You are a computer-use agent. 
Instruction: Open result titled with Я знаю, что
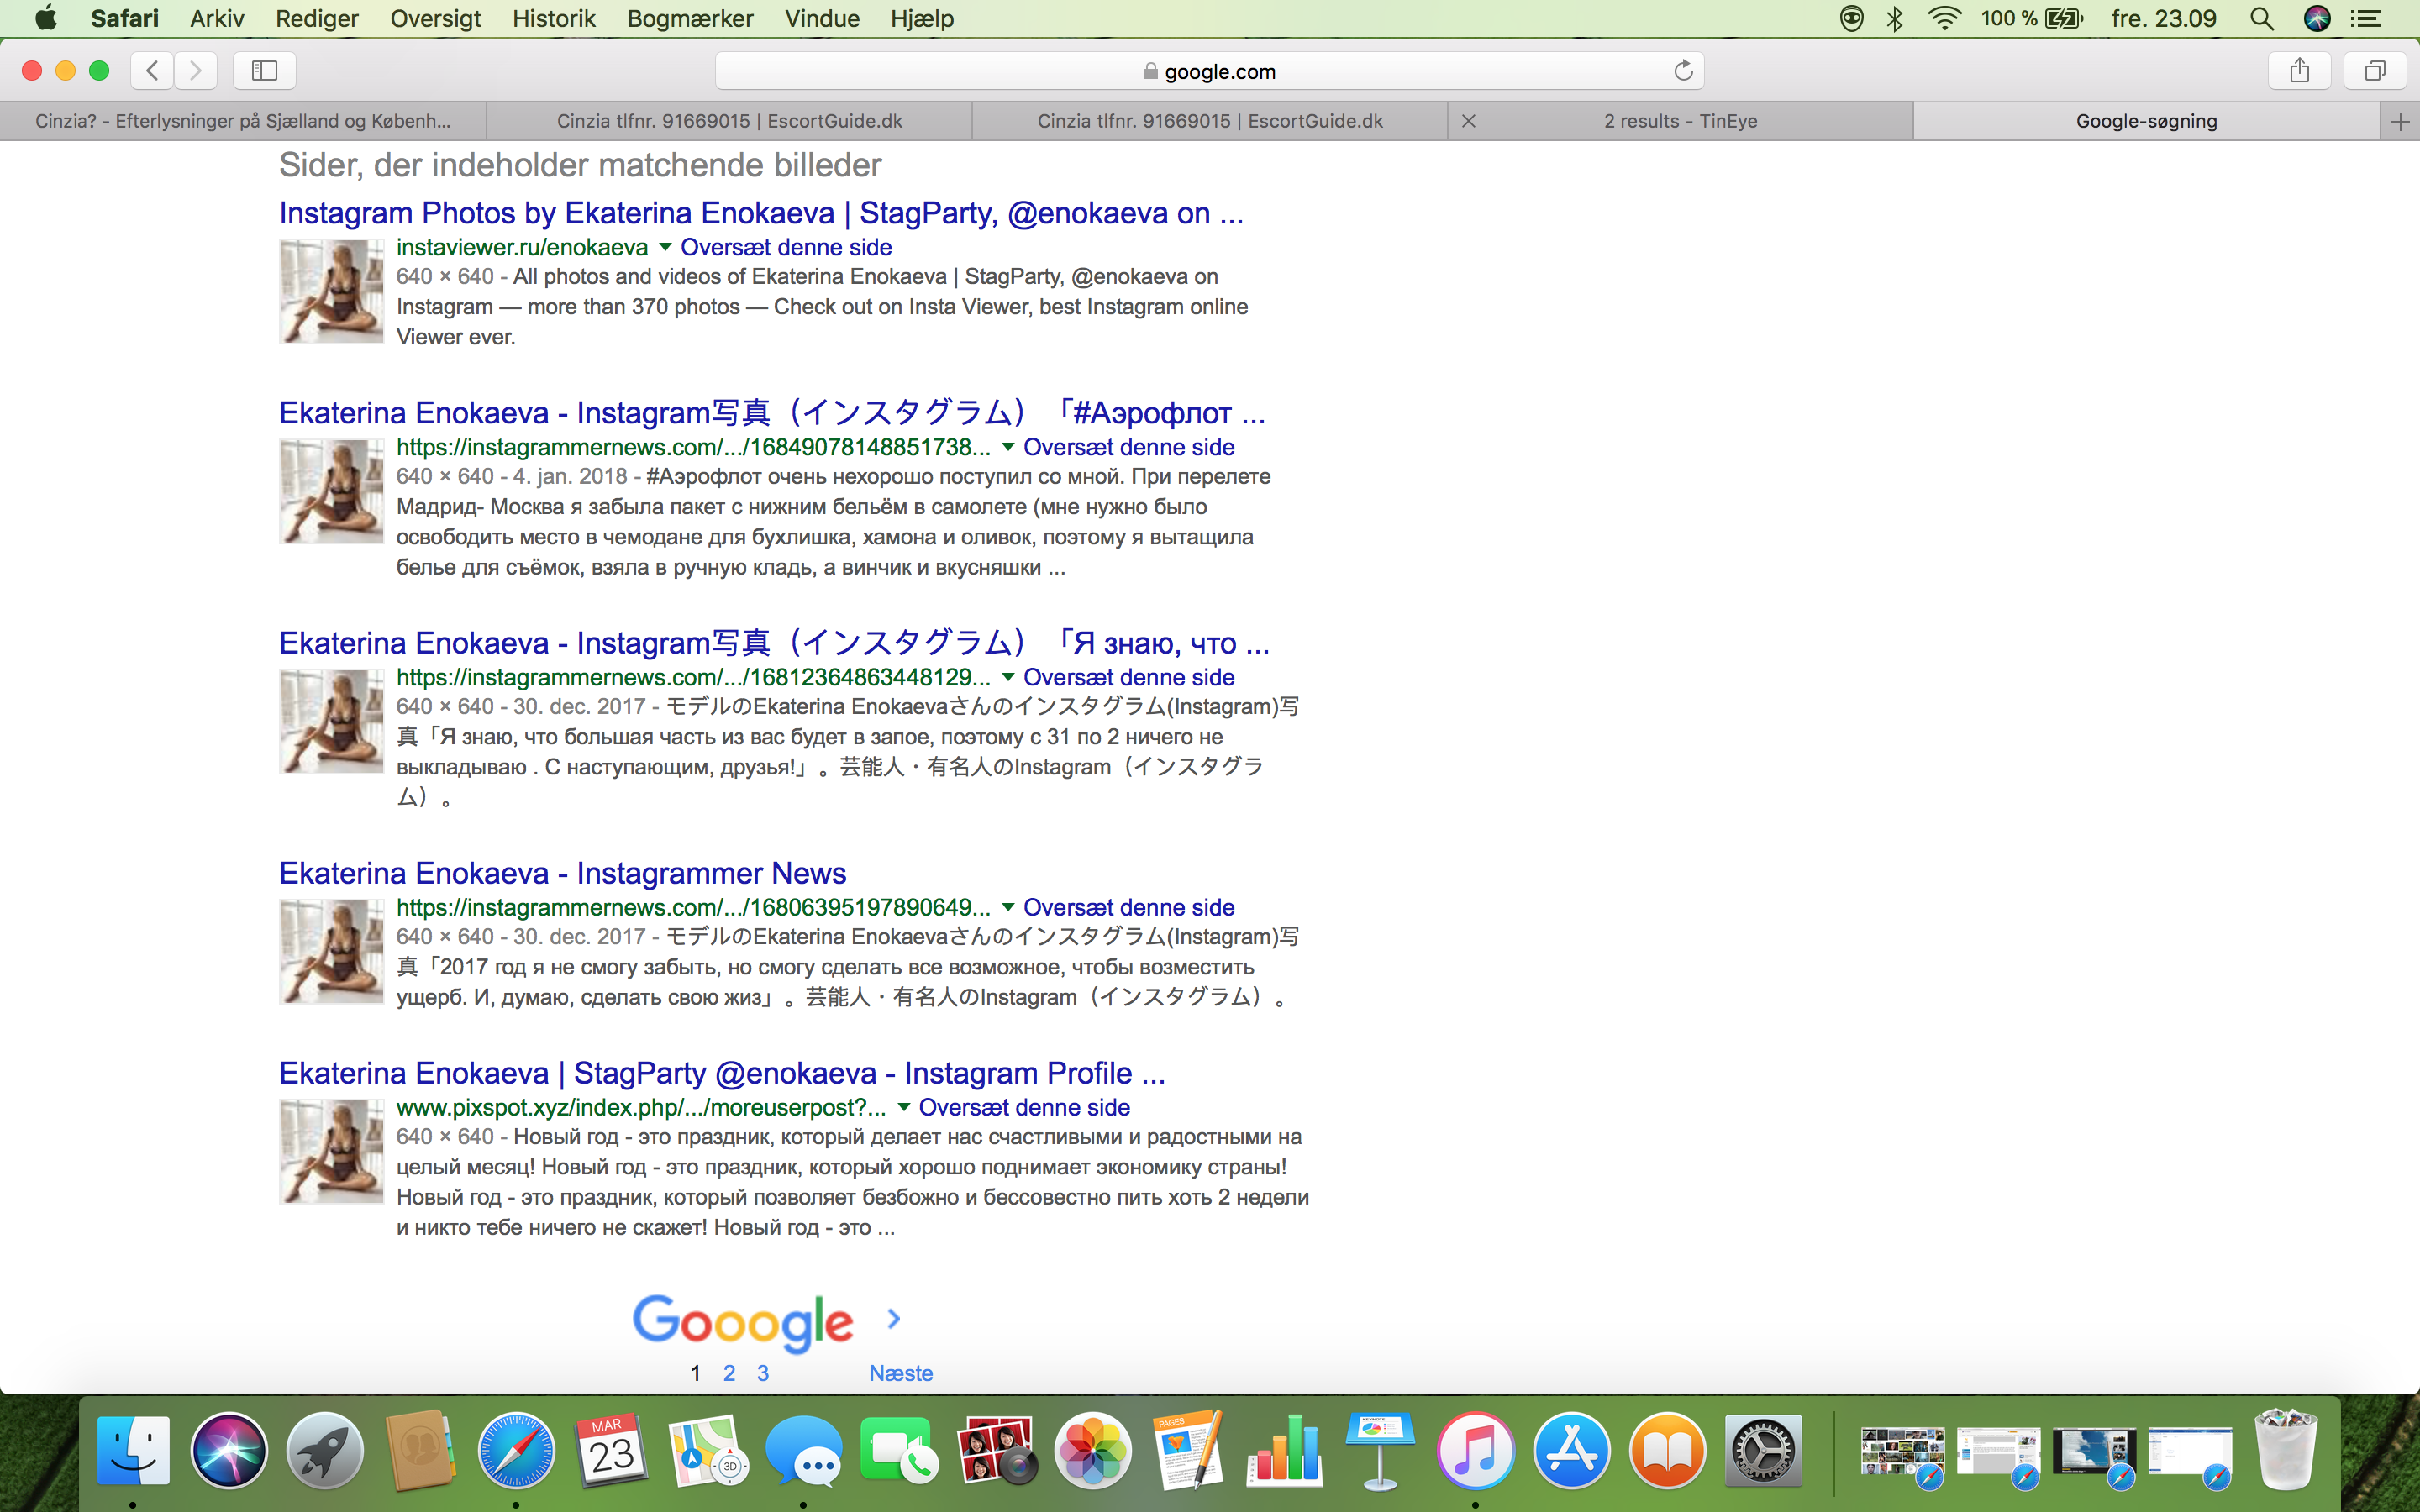[774, 643]
